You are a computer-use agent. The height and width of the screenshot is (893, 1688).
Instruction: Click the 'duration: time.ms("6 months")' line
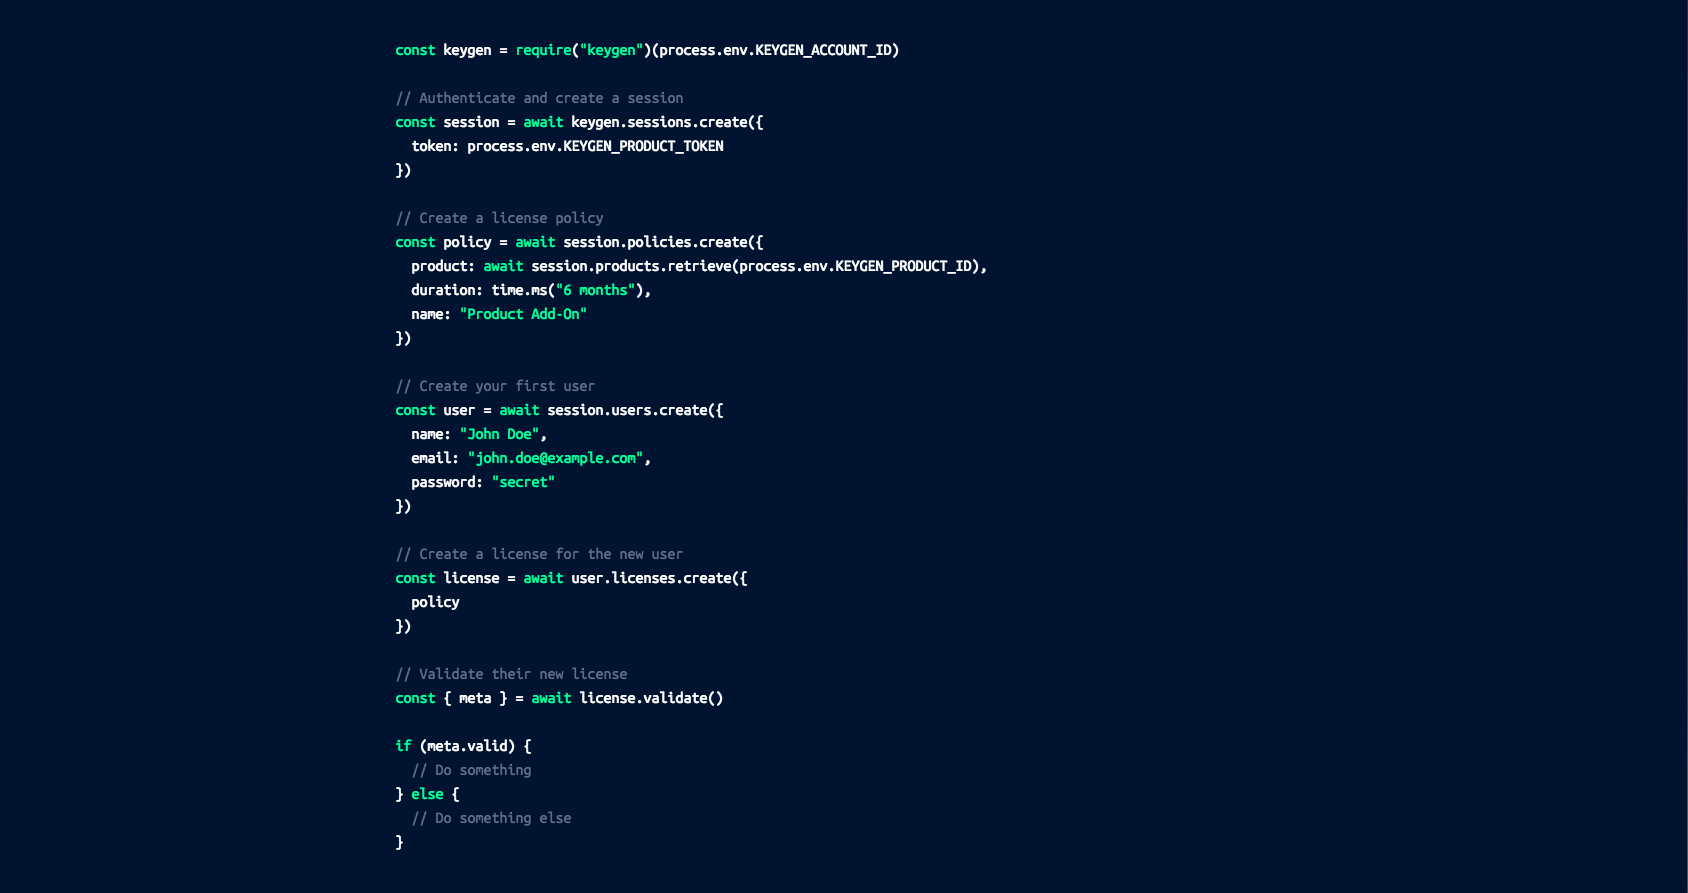(531, 290)
